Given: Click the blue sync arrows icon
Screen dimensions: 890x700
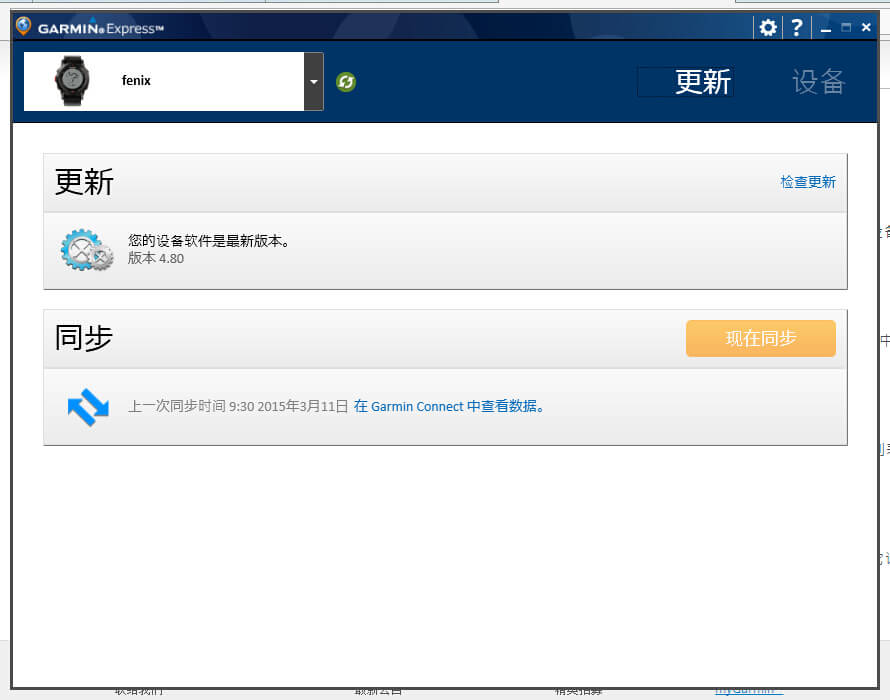Looking at the screenshot, I should point(88,407).
